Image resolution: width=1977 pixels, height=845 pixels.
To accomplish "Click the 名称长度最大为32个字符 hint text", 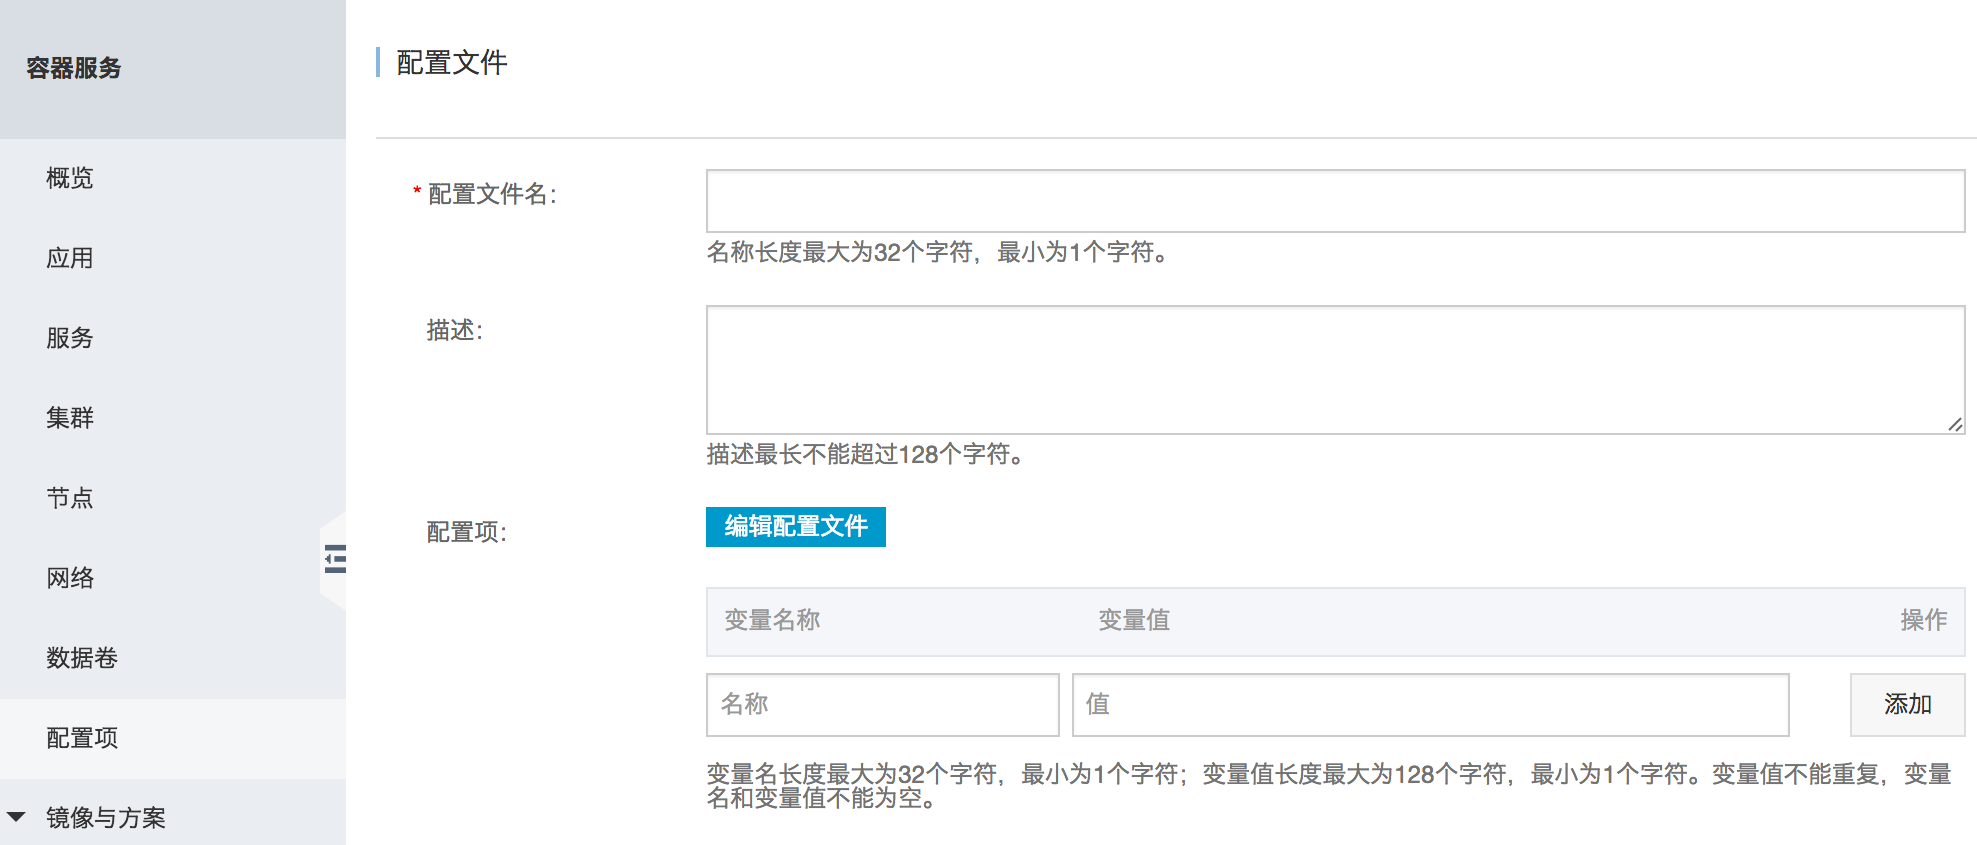I will pyautogui.click(x=938, y=253).
